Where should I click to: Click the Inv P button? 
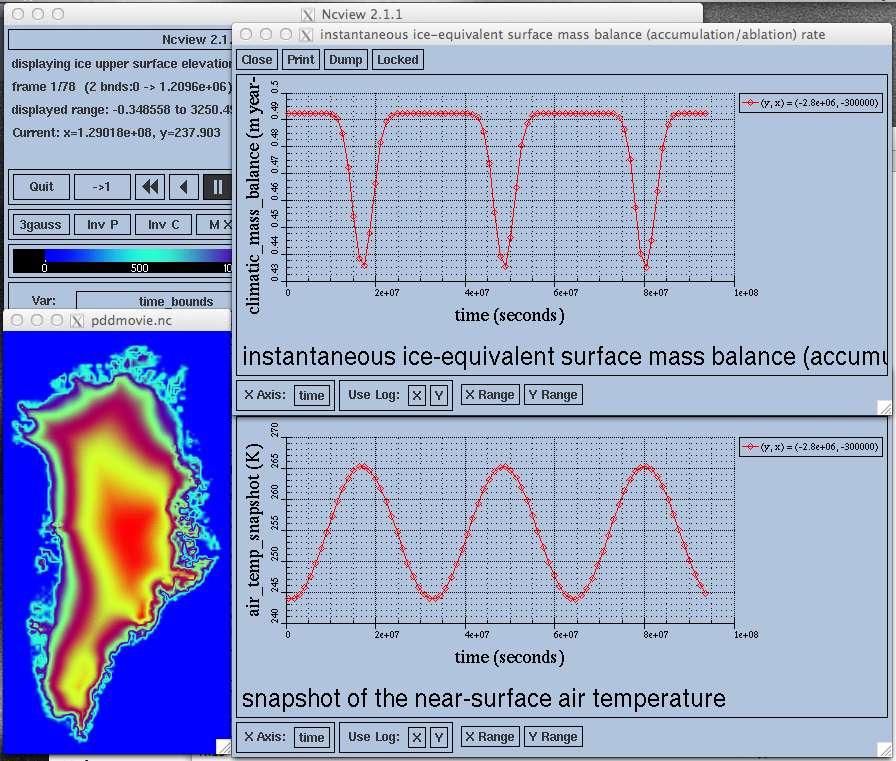[102, 225]
